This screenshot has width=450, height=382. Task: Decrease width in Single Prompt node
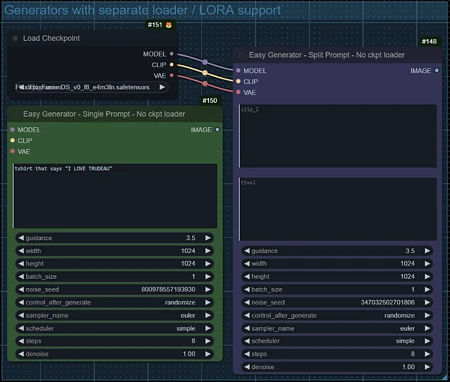click(21, 251)
